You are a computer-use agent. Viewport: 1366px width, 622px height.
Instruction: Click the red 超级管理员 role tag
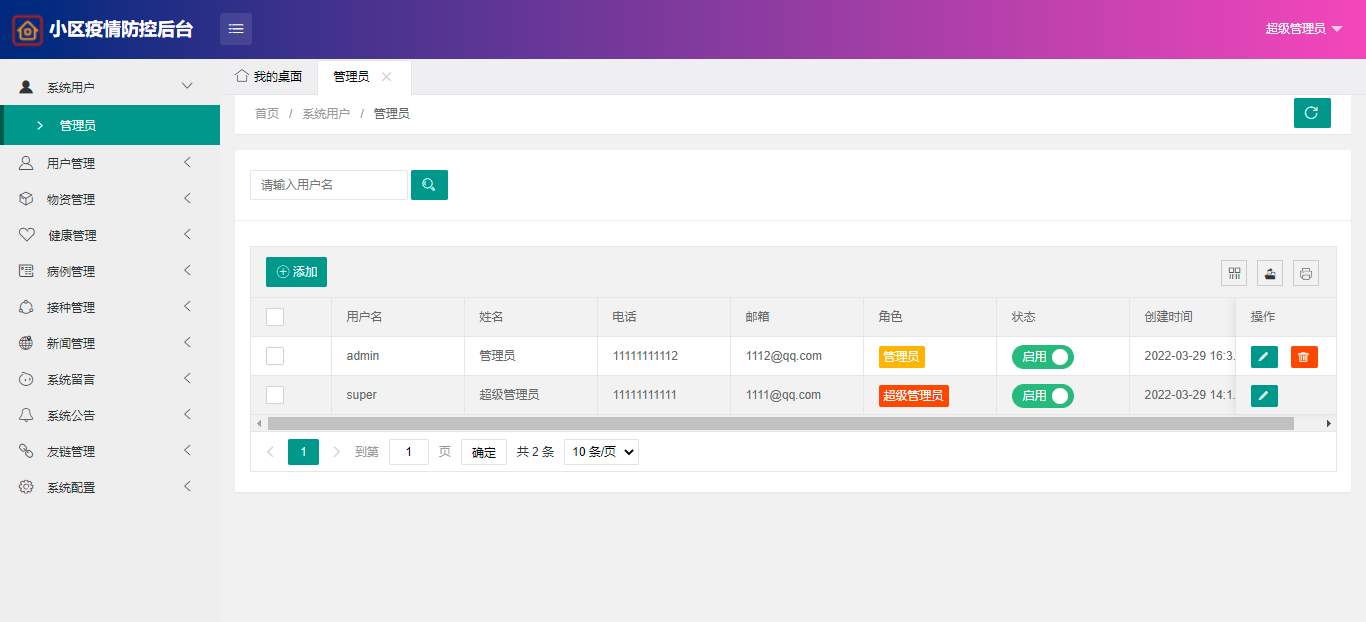pos(914,396)
